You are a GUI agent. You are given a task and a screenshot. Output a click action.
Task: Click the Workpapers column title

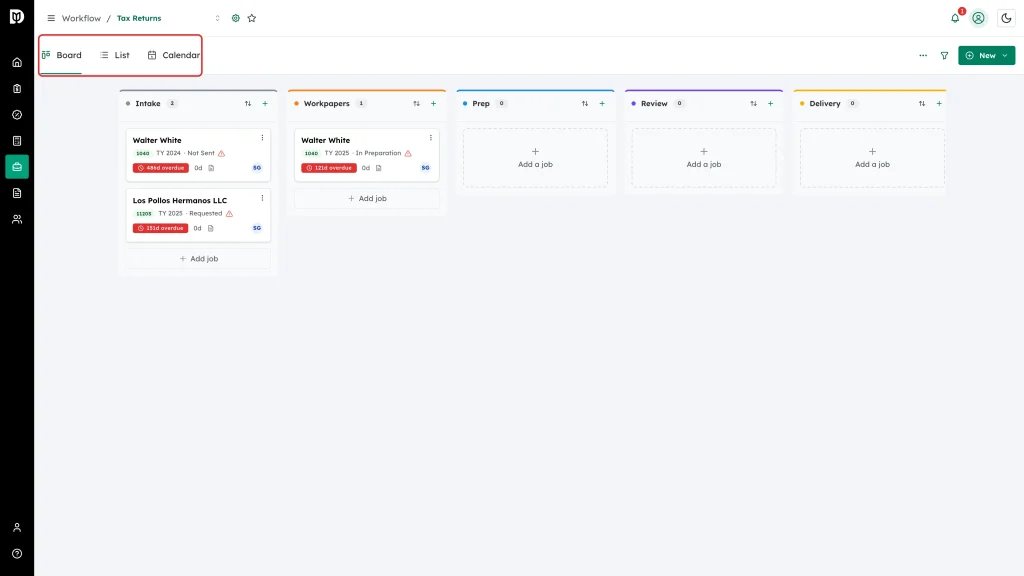[x=327, y=103]
